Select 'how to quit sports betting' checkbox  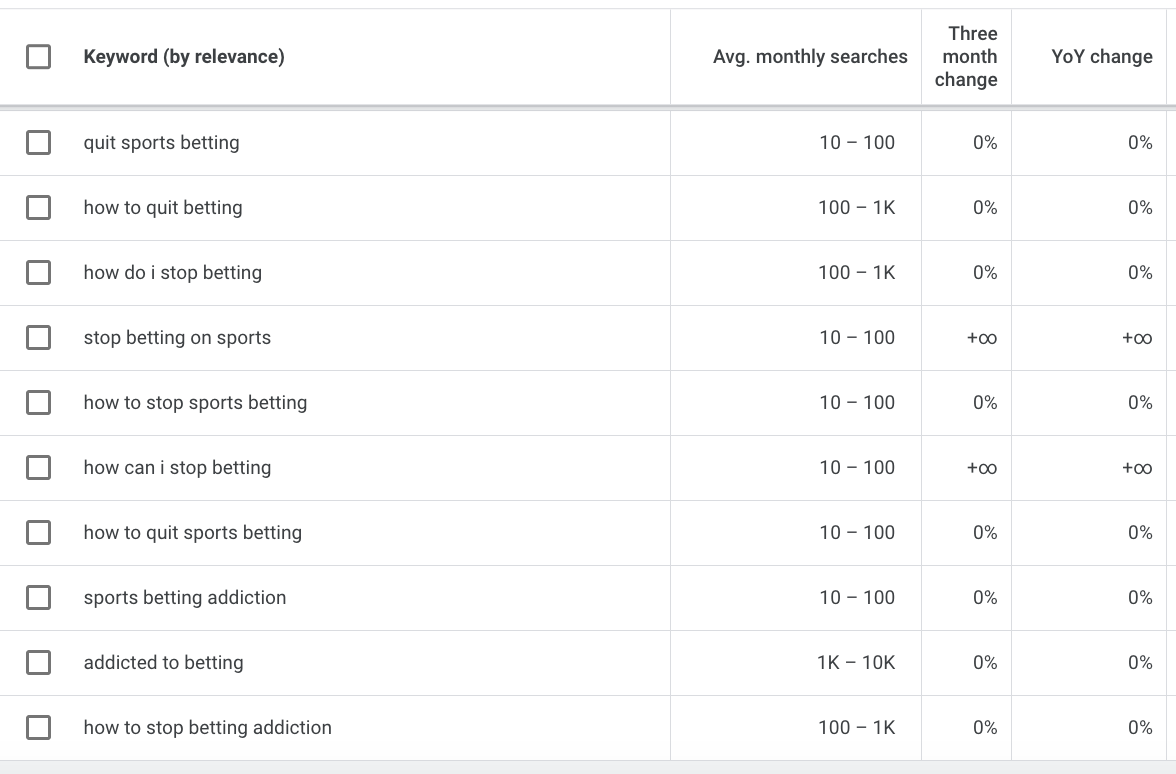point(38,533)
